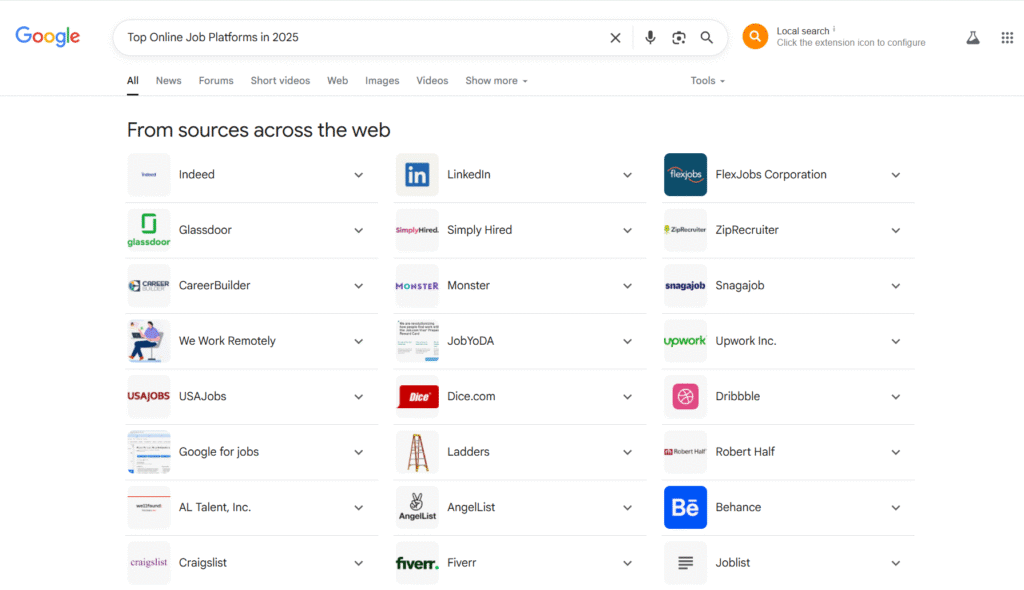Click the Google for jobs thumbnail
The image size is (1024, 590).
[149, 452]
